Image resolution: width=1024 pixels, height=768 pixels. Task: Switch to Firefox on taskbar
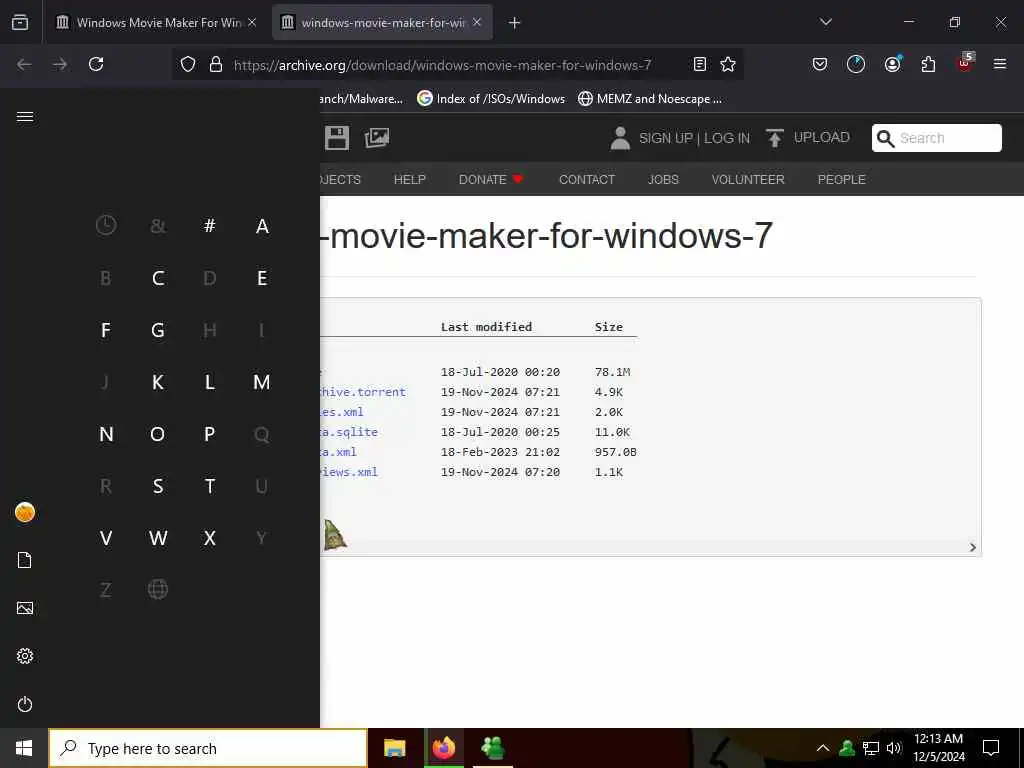[x=443, y=748]
